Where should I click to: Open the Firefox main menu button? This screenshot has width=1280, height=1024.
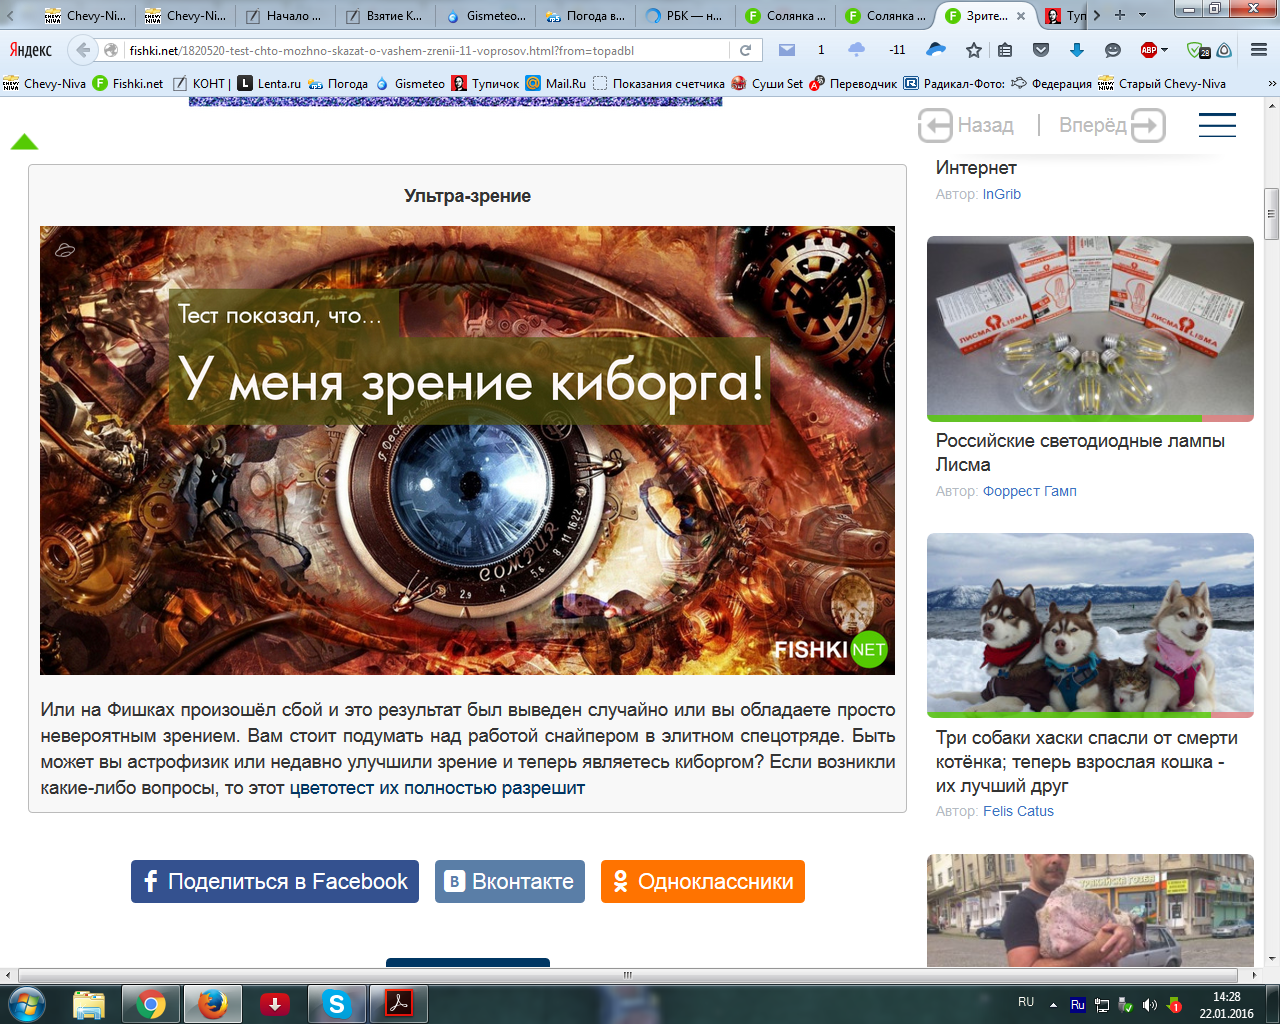point(1258,50)
